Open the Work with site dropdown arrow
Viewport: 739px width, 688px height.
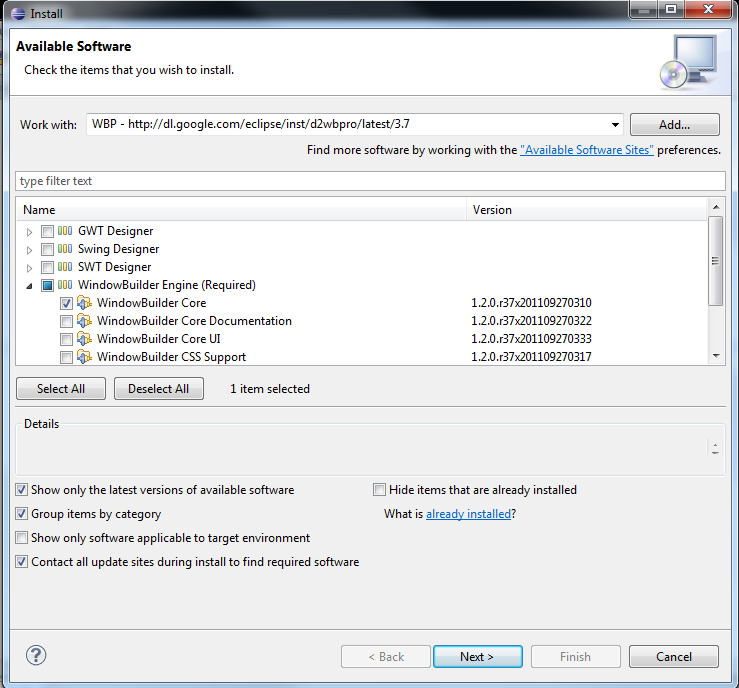pyautogui.click(x=615, y=124)
